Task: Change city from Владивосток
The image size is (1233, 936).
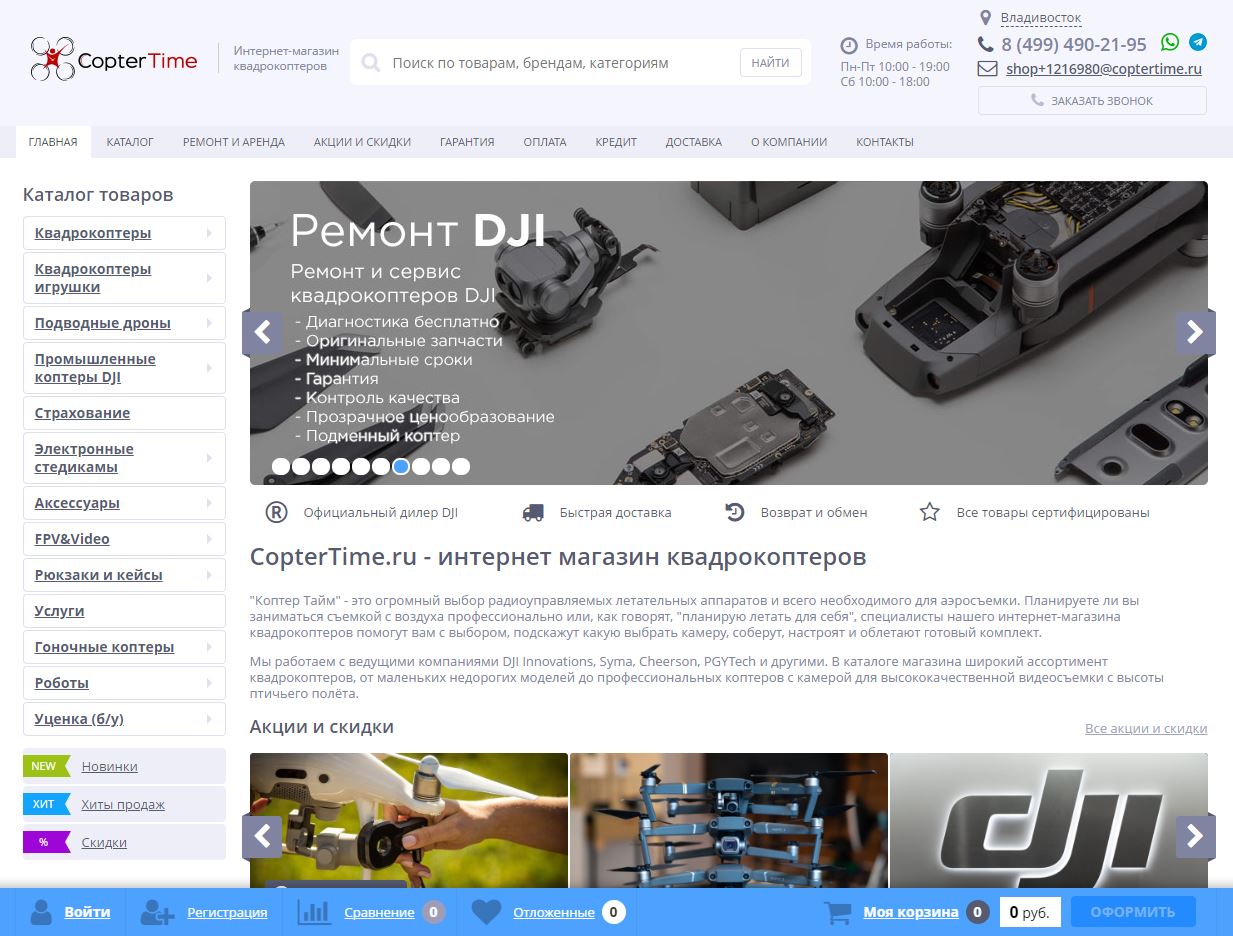Action: point(1041,18)
